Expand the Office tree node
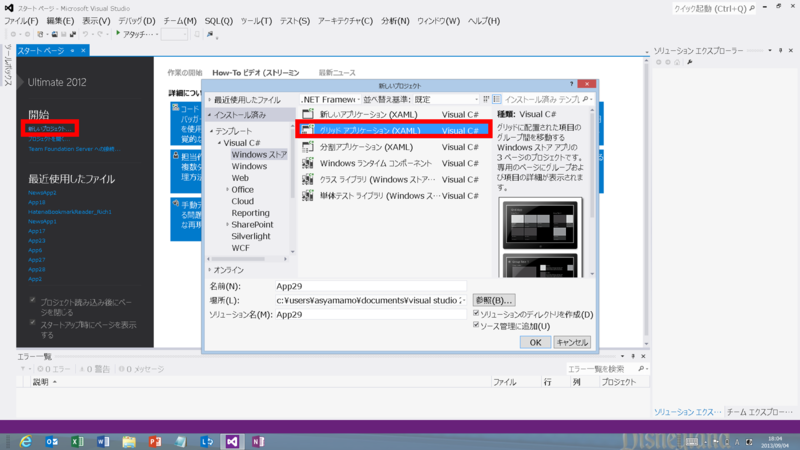800x450 pixels. point(227,189)
